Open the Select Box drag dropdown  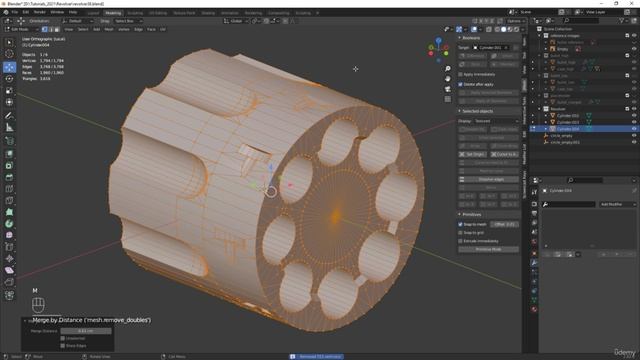point(128,21)
